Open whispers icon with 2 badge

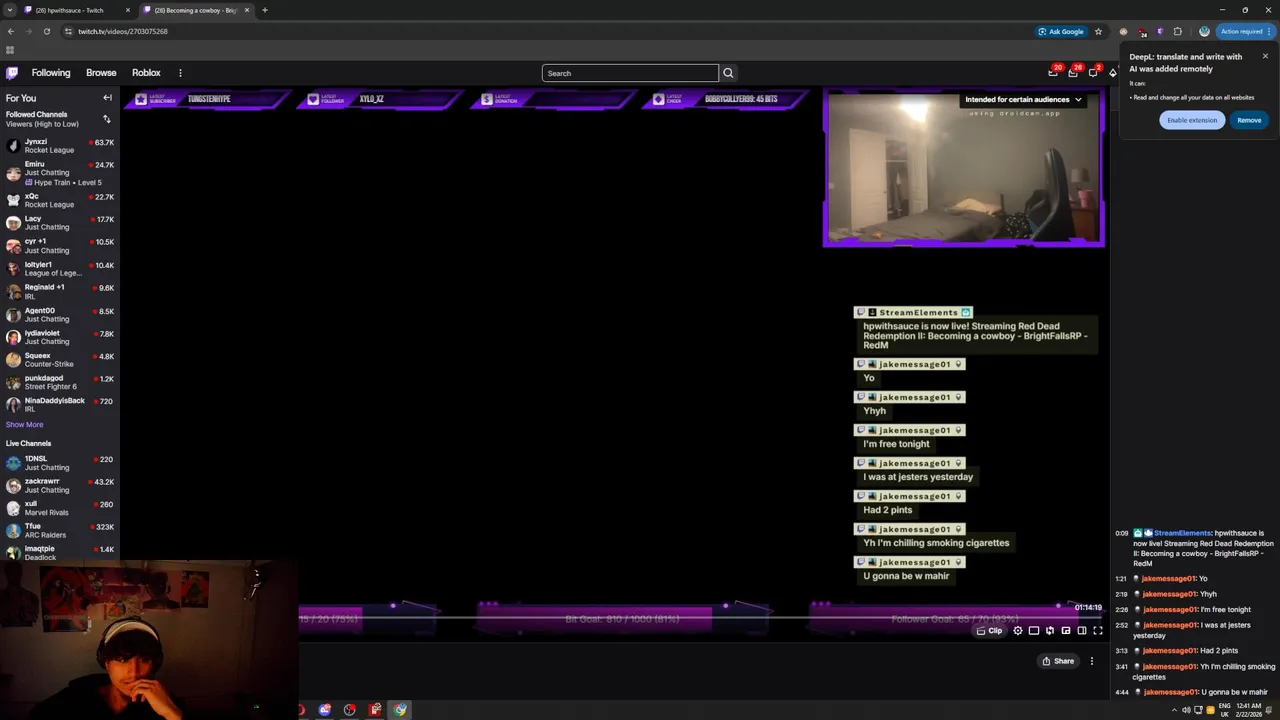(x=1093, y=72)
